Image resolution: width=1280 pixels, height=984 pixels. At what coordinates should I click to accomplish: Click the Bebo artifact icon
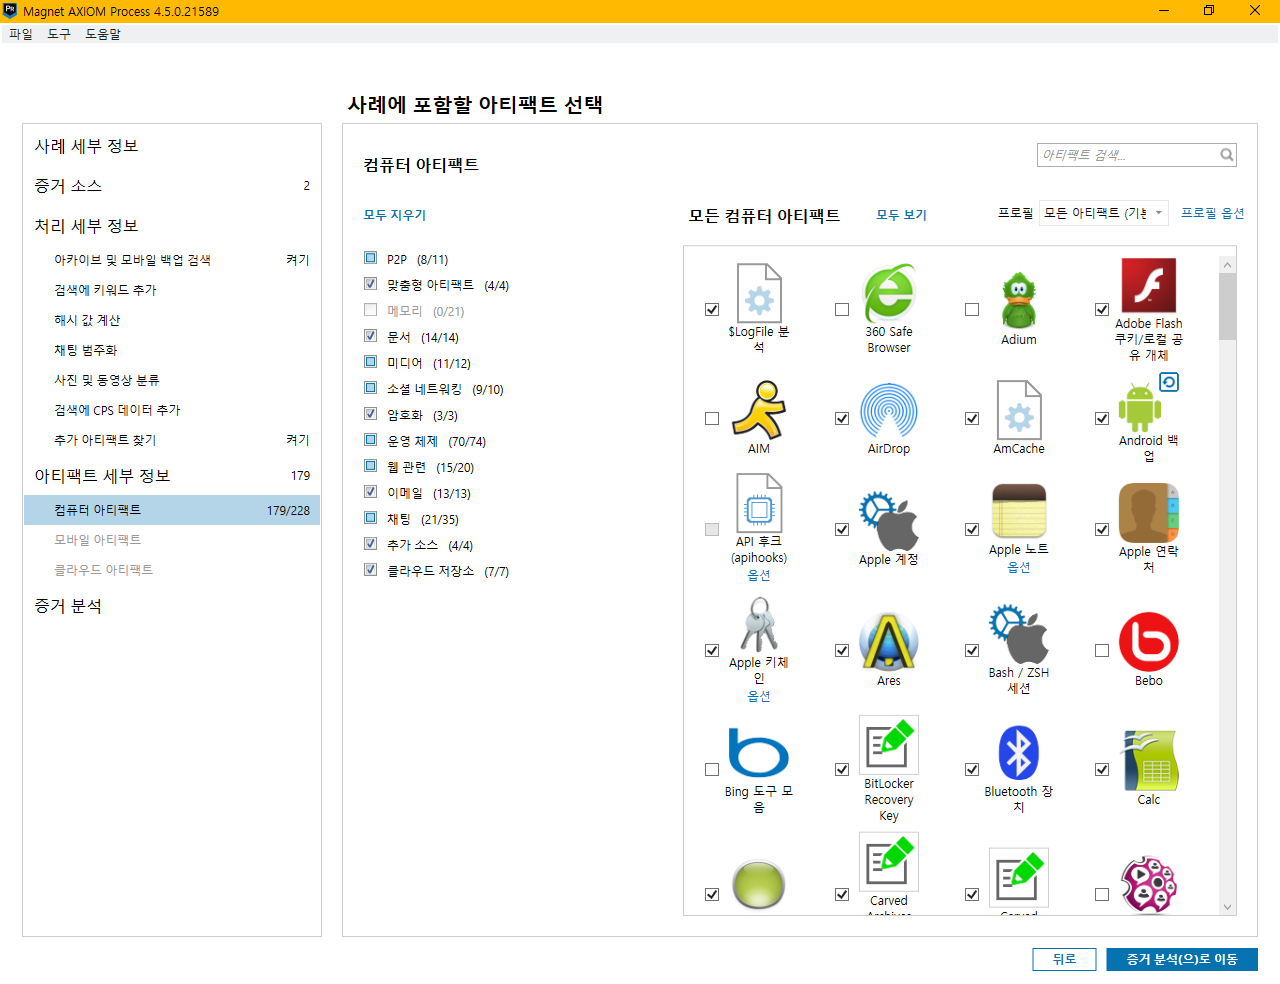tap(1149, 641)
